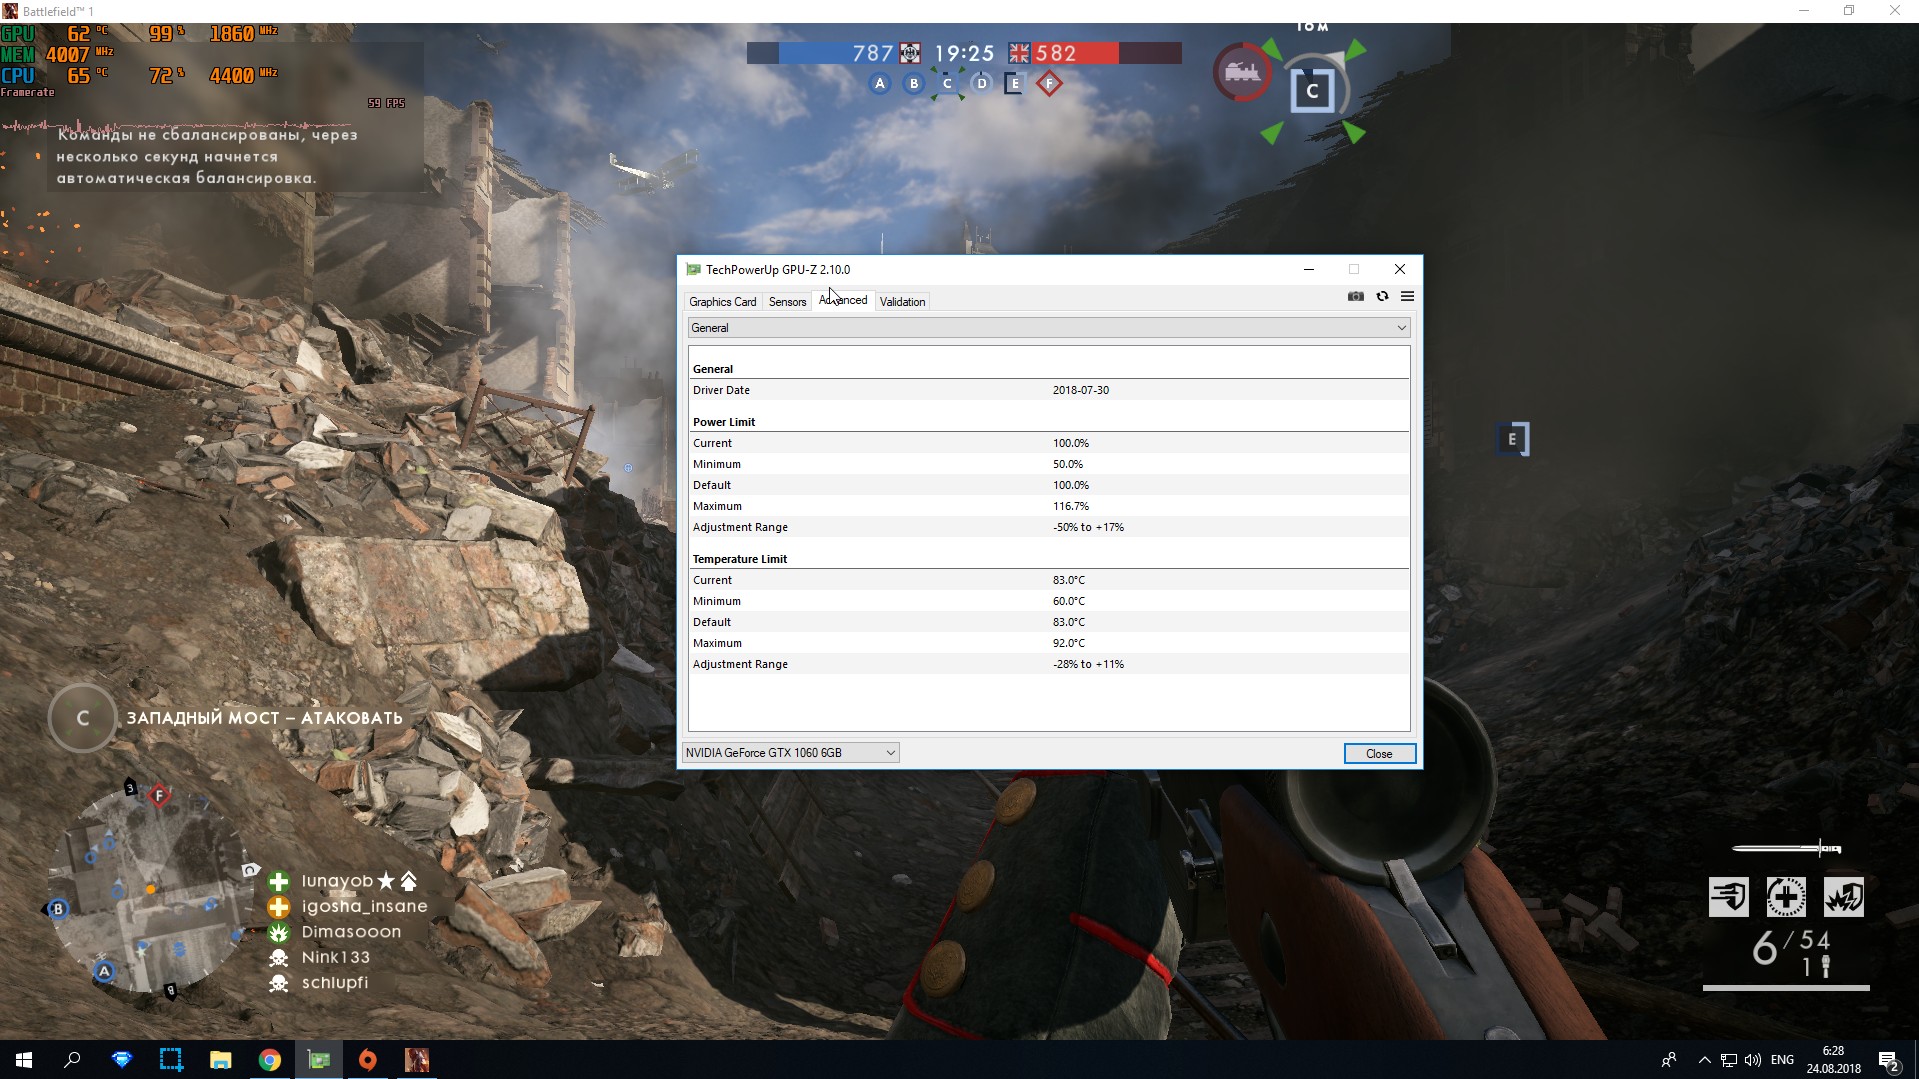Viewport: 1919px width, 1079px height.
Task: Open File Explorer from the taskbar
Action: pos(220,1060)
